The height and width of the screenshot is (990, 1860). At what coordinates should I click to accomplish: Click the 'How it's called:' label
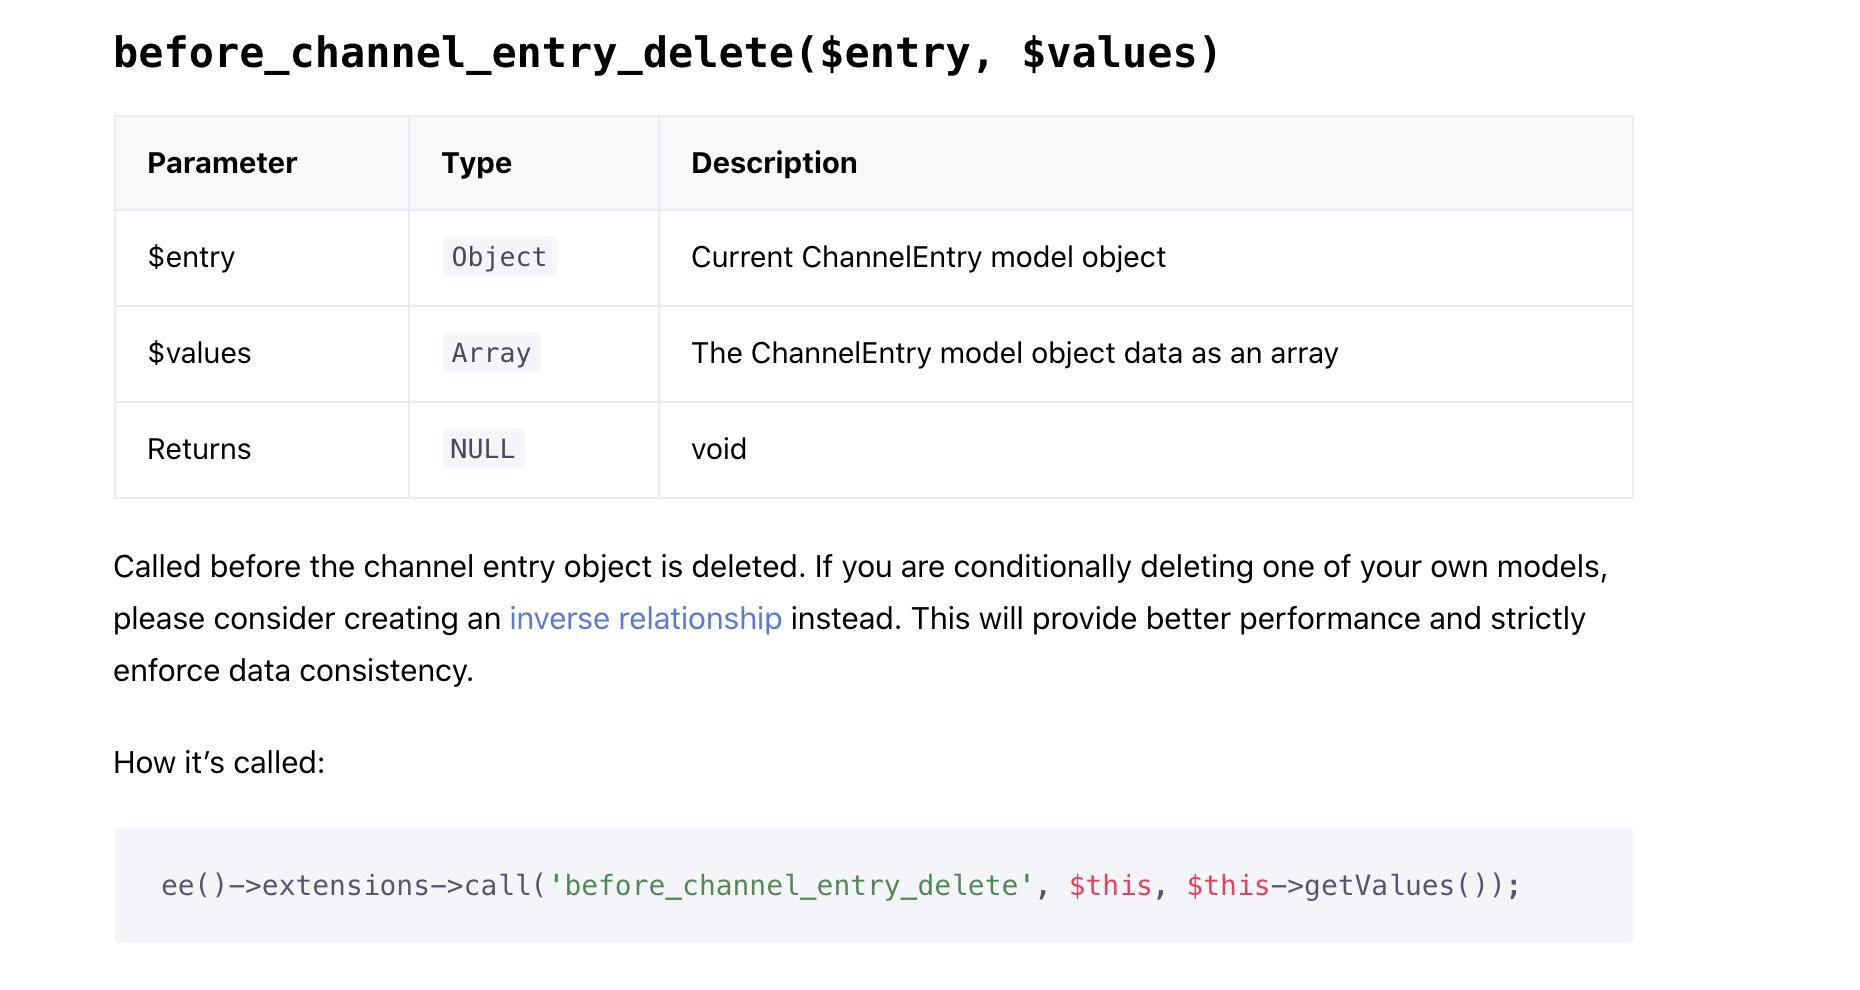pyautogui.click(x=219, y=762)
